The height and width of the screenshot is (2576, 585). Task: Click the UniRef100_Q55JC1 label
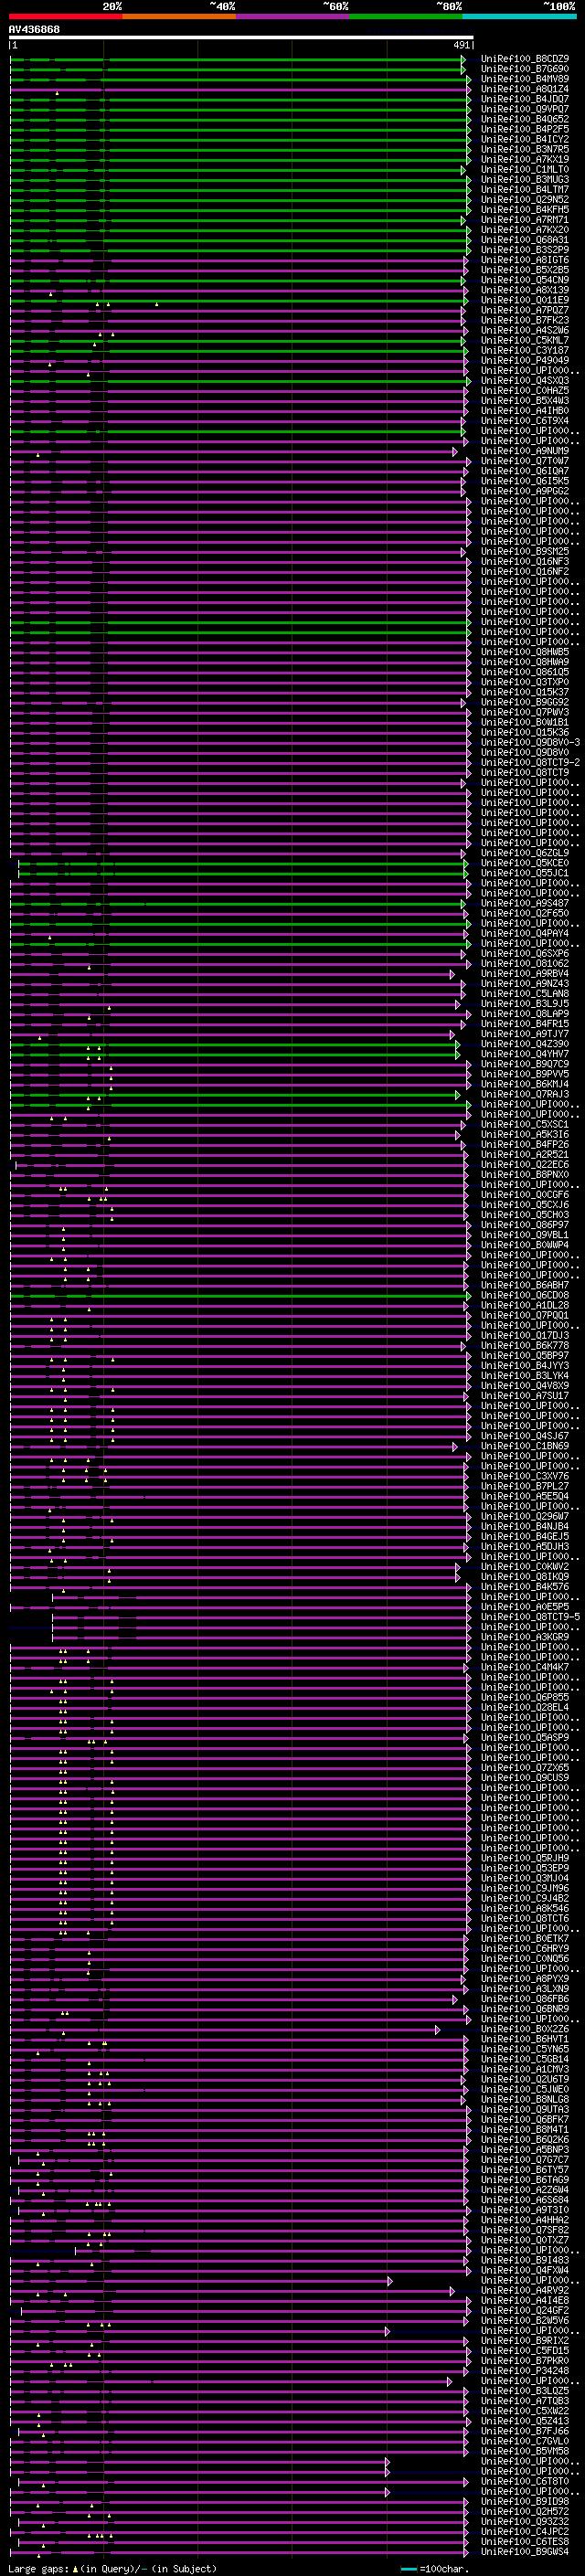[x=525, y=873]
